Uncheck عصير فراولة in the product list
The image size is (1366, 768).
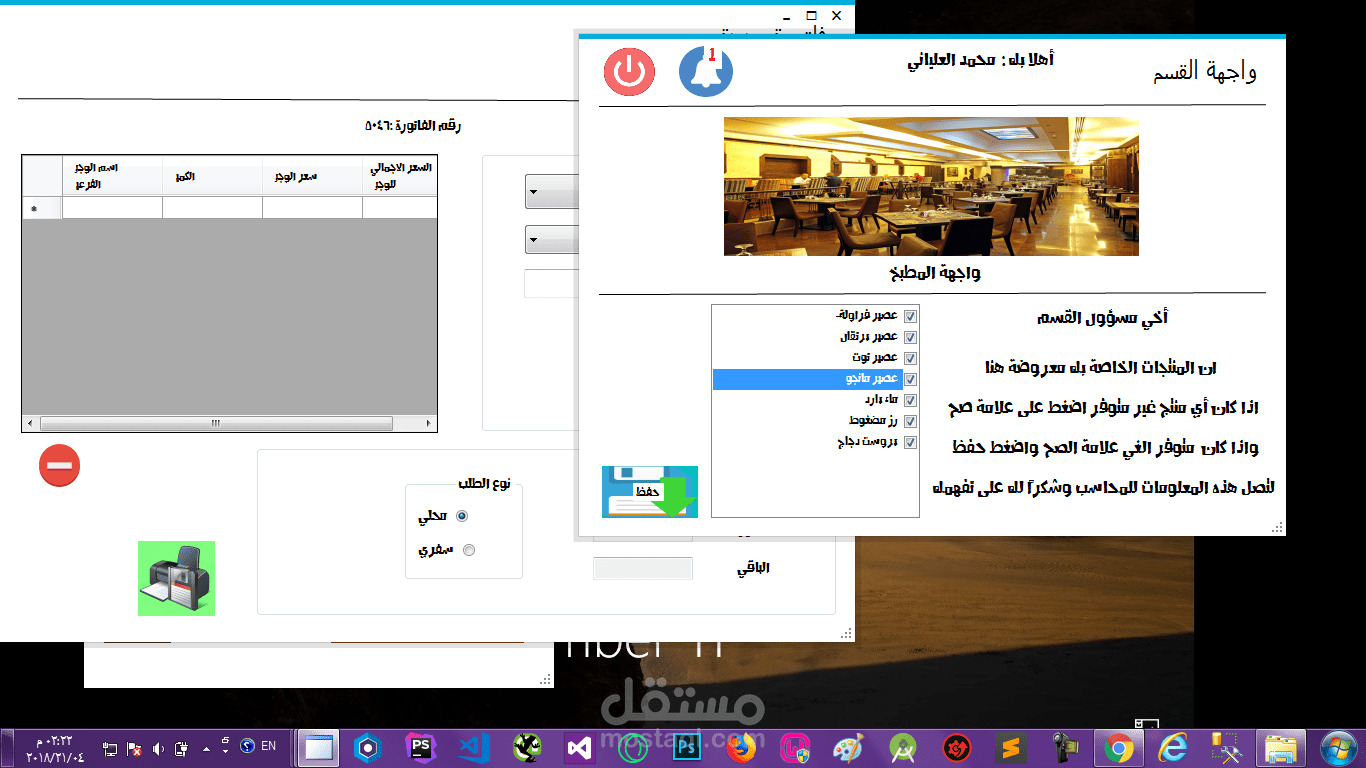pos(910,316)
